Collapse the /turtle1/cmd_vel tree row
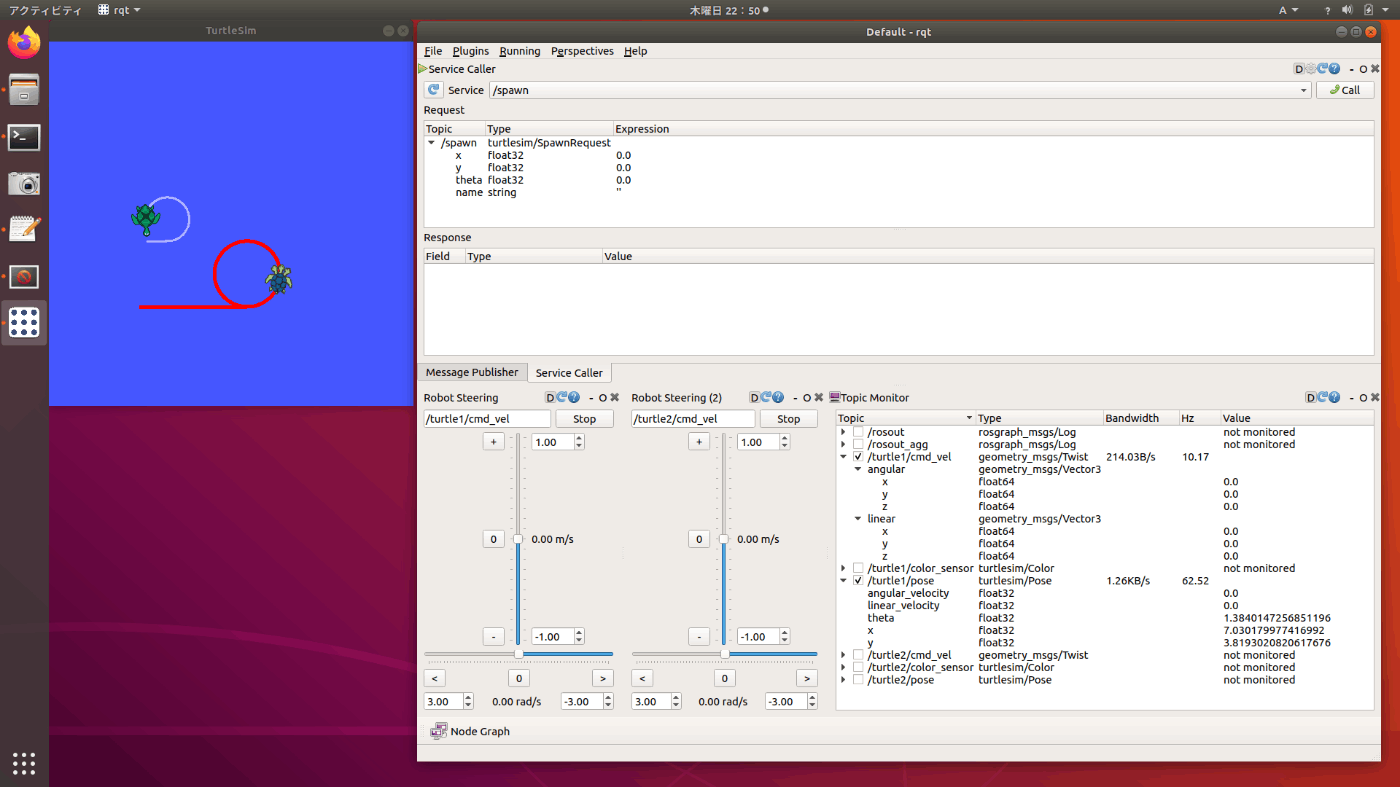 tap(844, 457)
